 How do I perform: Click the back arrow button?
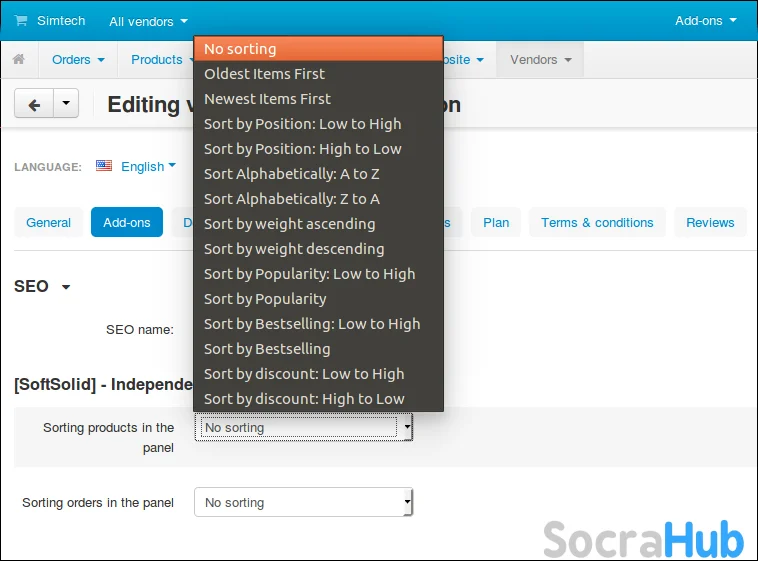pyautogui.click(x=34, y=104)
